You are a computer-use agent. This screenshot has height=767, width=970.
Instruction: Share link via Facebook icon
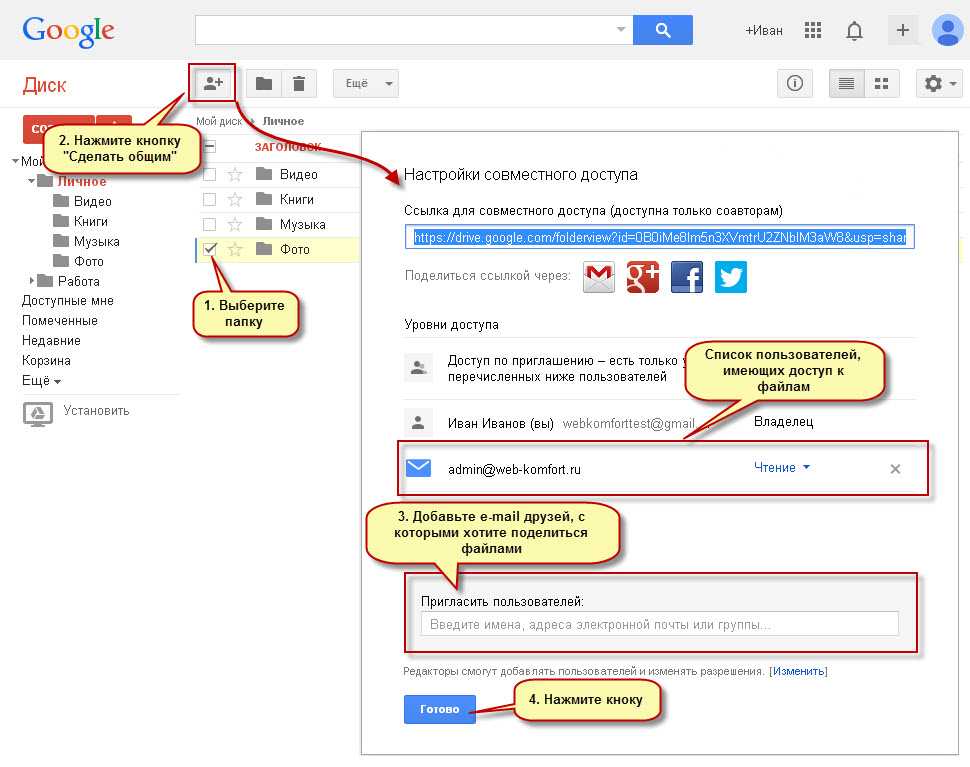tap(687, 276)
